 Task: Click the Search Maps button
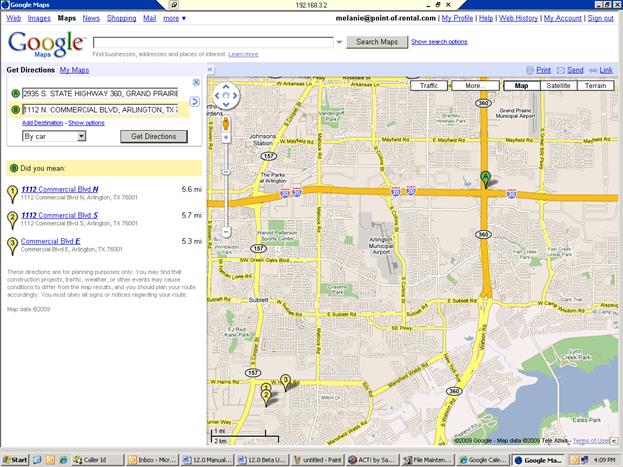point(377,42)
